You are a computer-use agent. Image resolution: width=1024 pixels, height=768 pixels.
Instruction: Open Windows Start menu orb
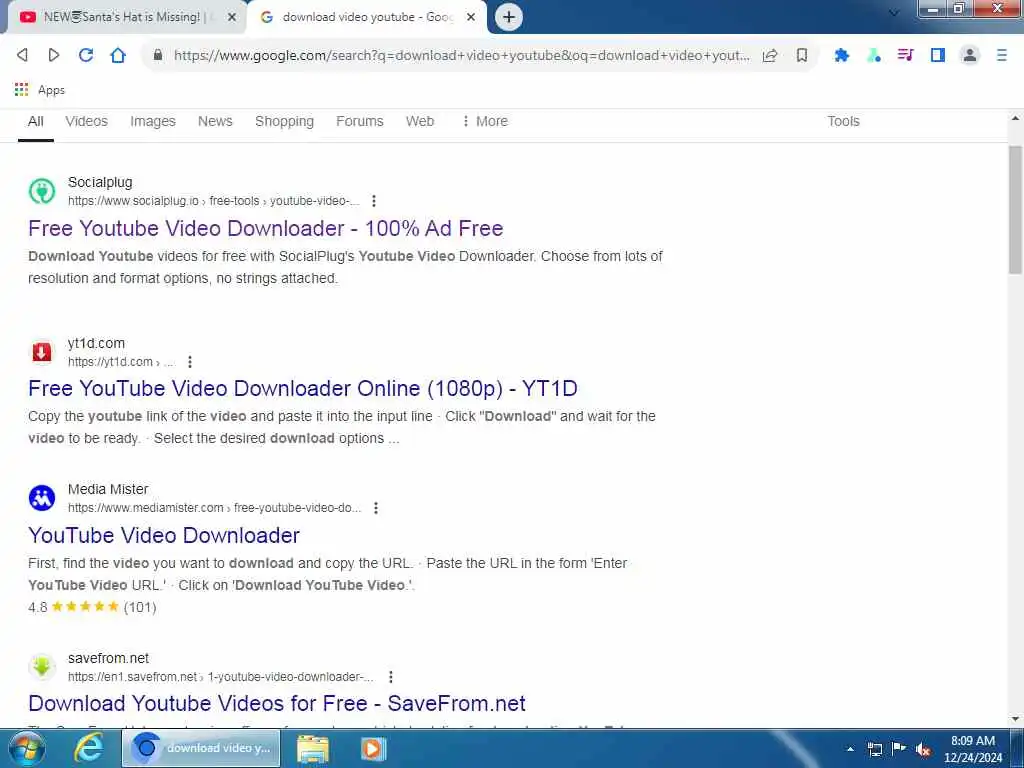27,748
